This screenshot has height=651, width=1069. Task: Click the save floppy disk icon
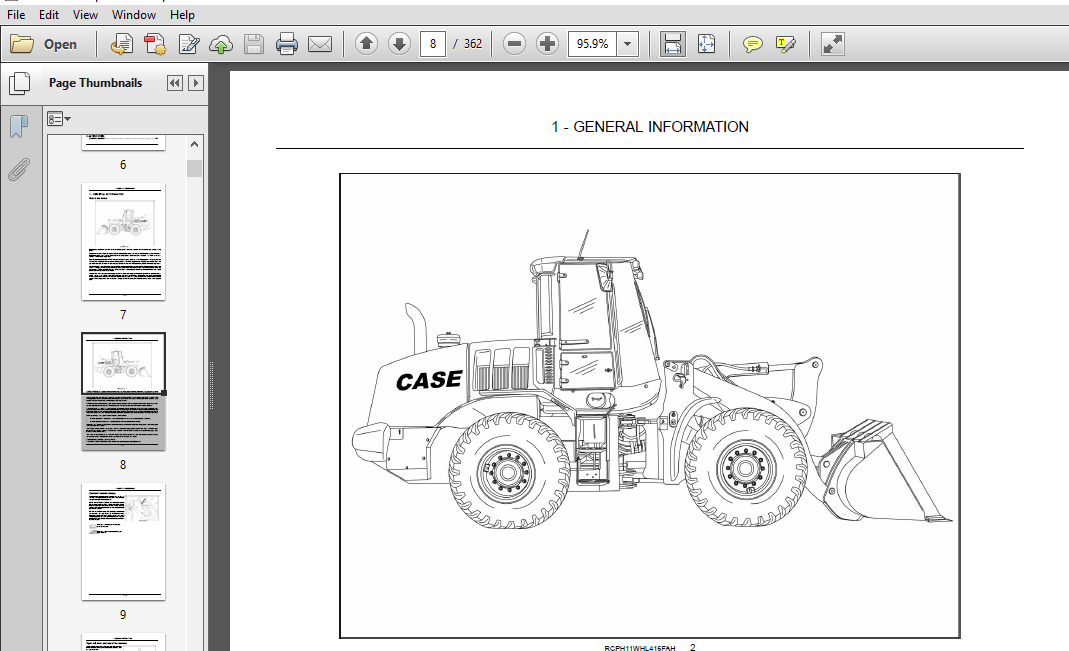point(254,44)
